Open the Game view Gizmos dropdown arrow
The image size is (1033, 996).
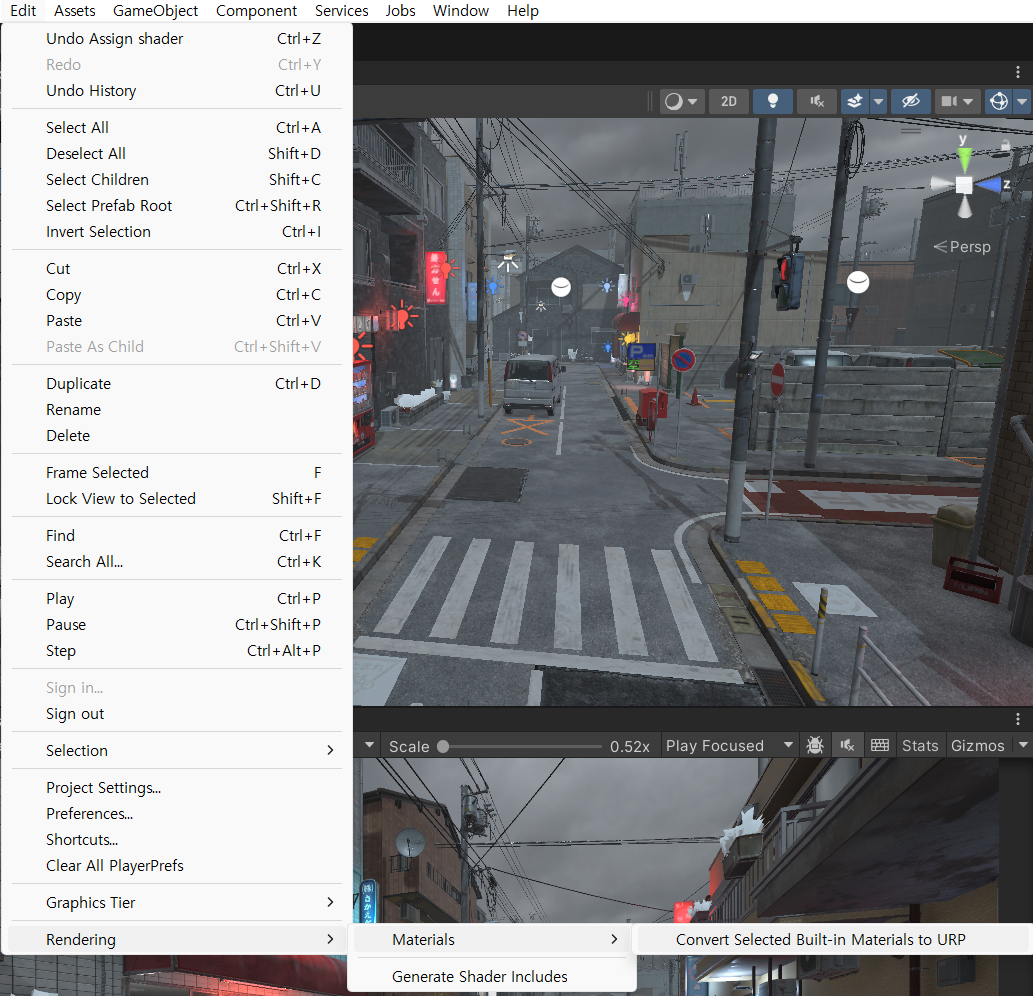tap(1023, 746)
